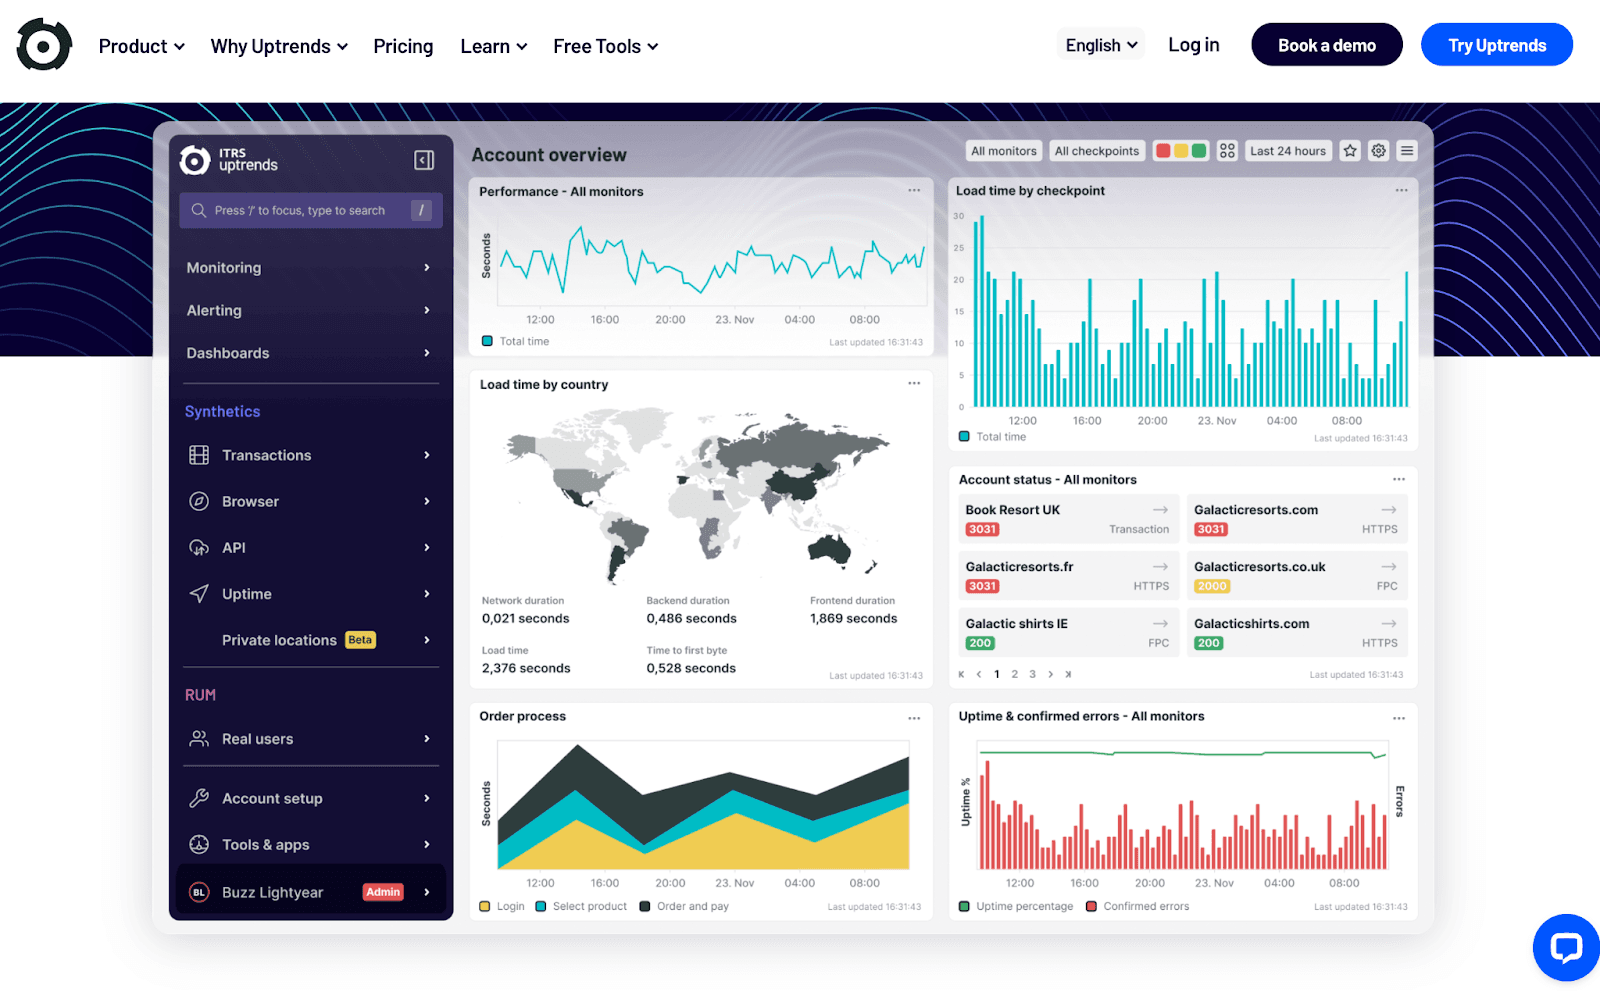The width and height of the screenshot is (1600, 992).
Task: Click the Browser compass icon
Action: click(x=199, y=501)
